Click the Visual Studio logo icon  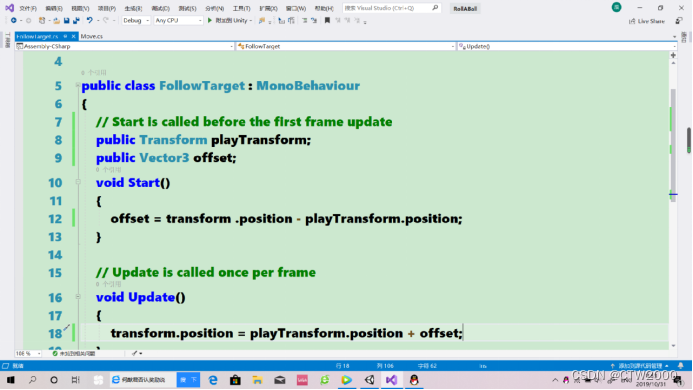click(x=9, y=8)
